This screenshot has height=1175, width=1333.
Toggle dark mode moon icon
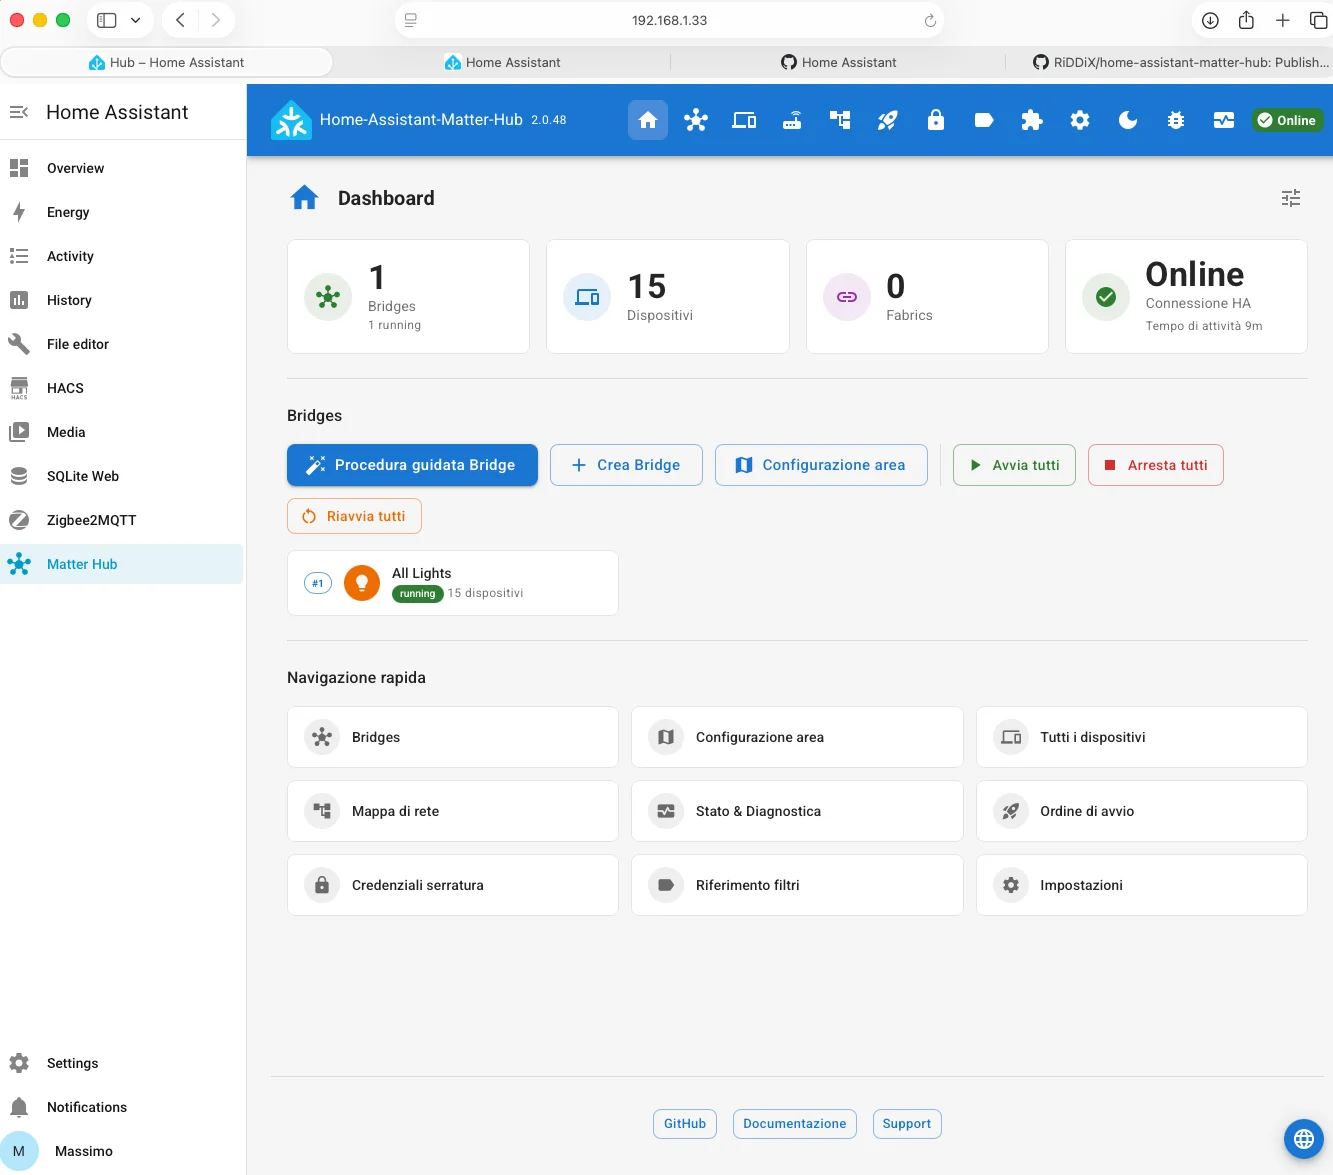tap(1128, 120)
